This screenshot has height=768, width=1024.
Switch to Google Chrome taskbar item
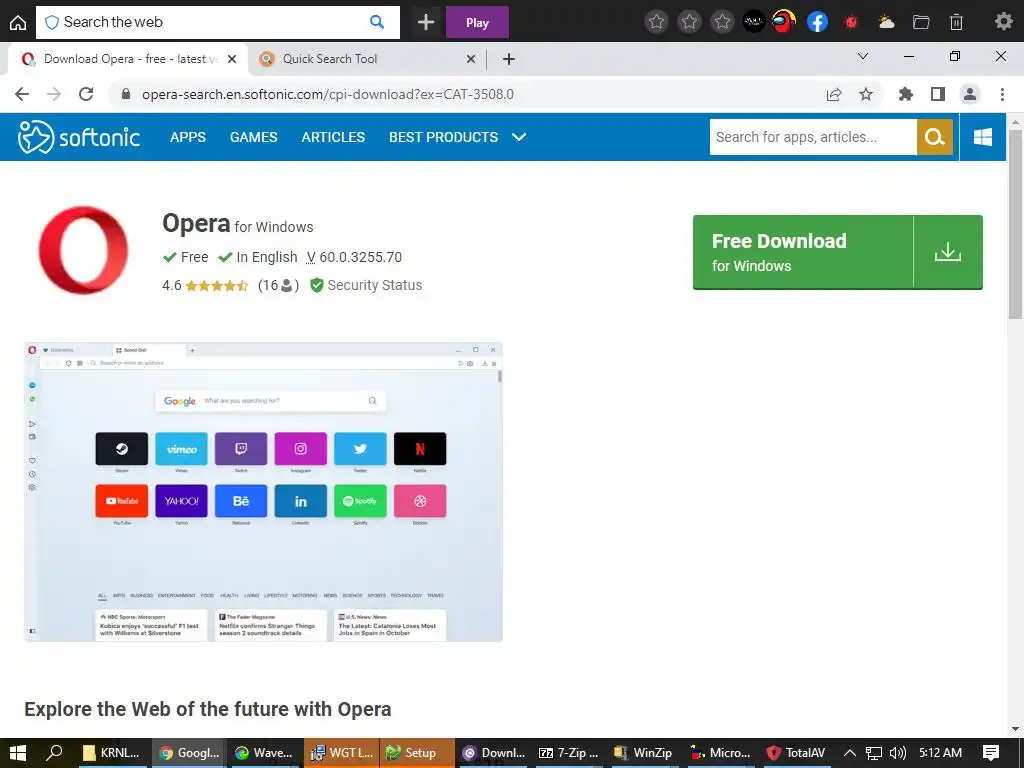coord(189,753)
